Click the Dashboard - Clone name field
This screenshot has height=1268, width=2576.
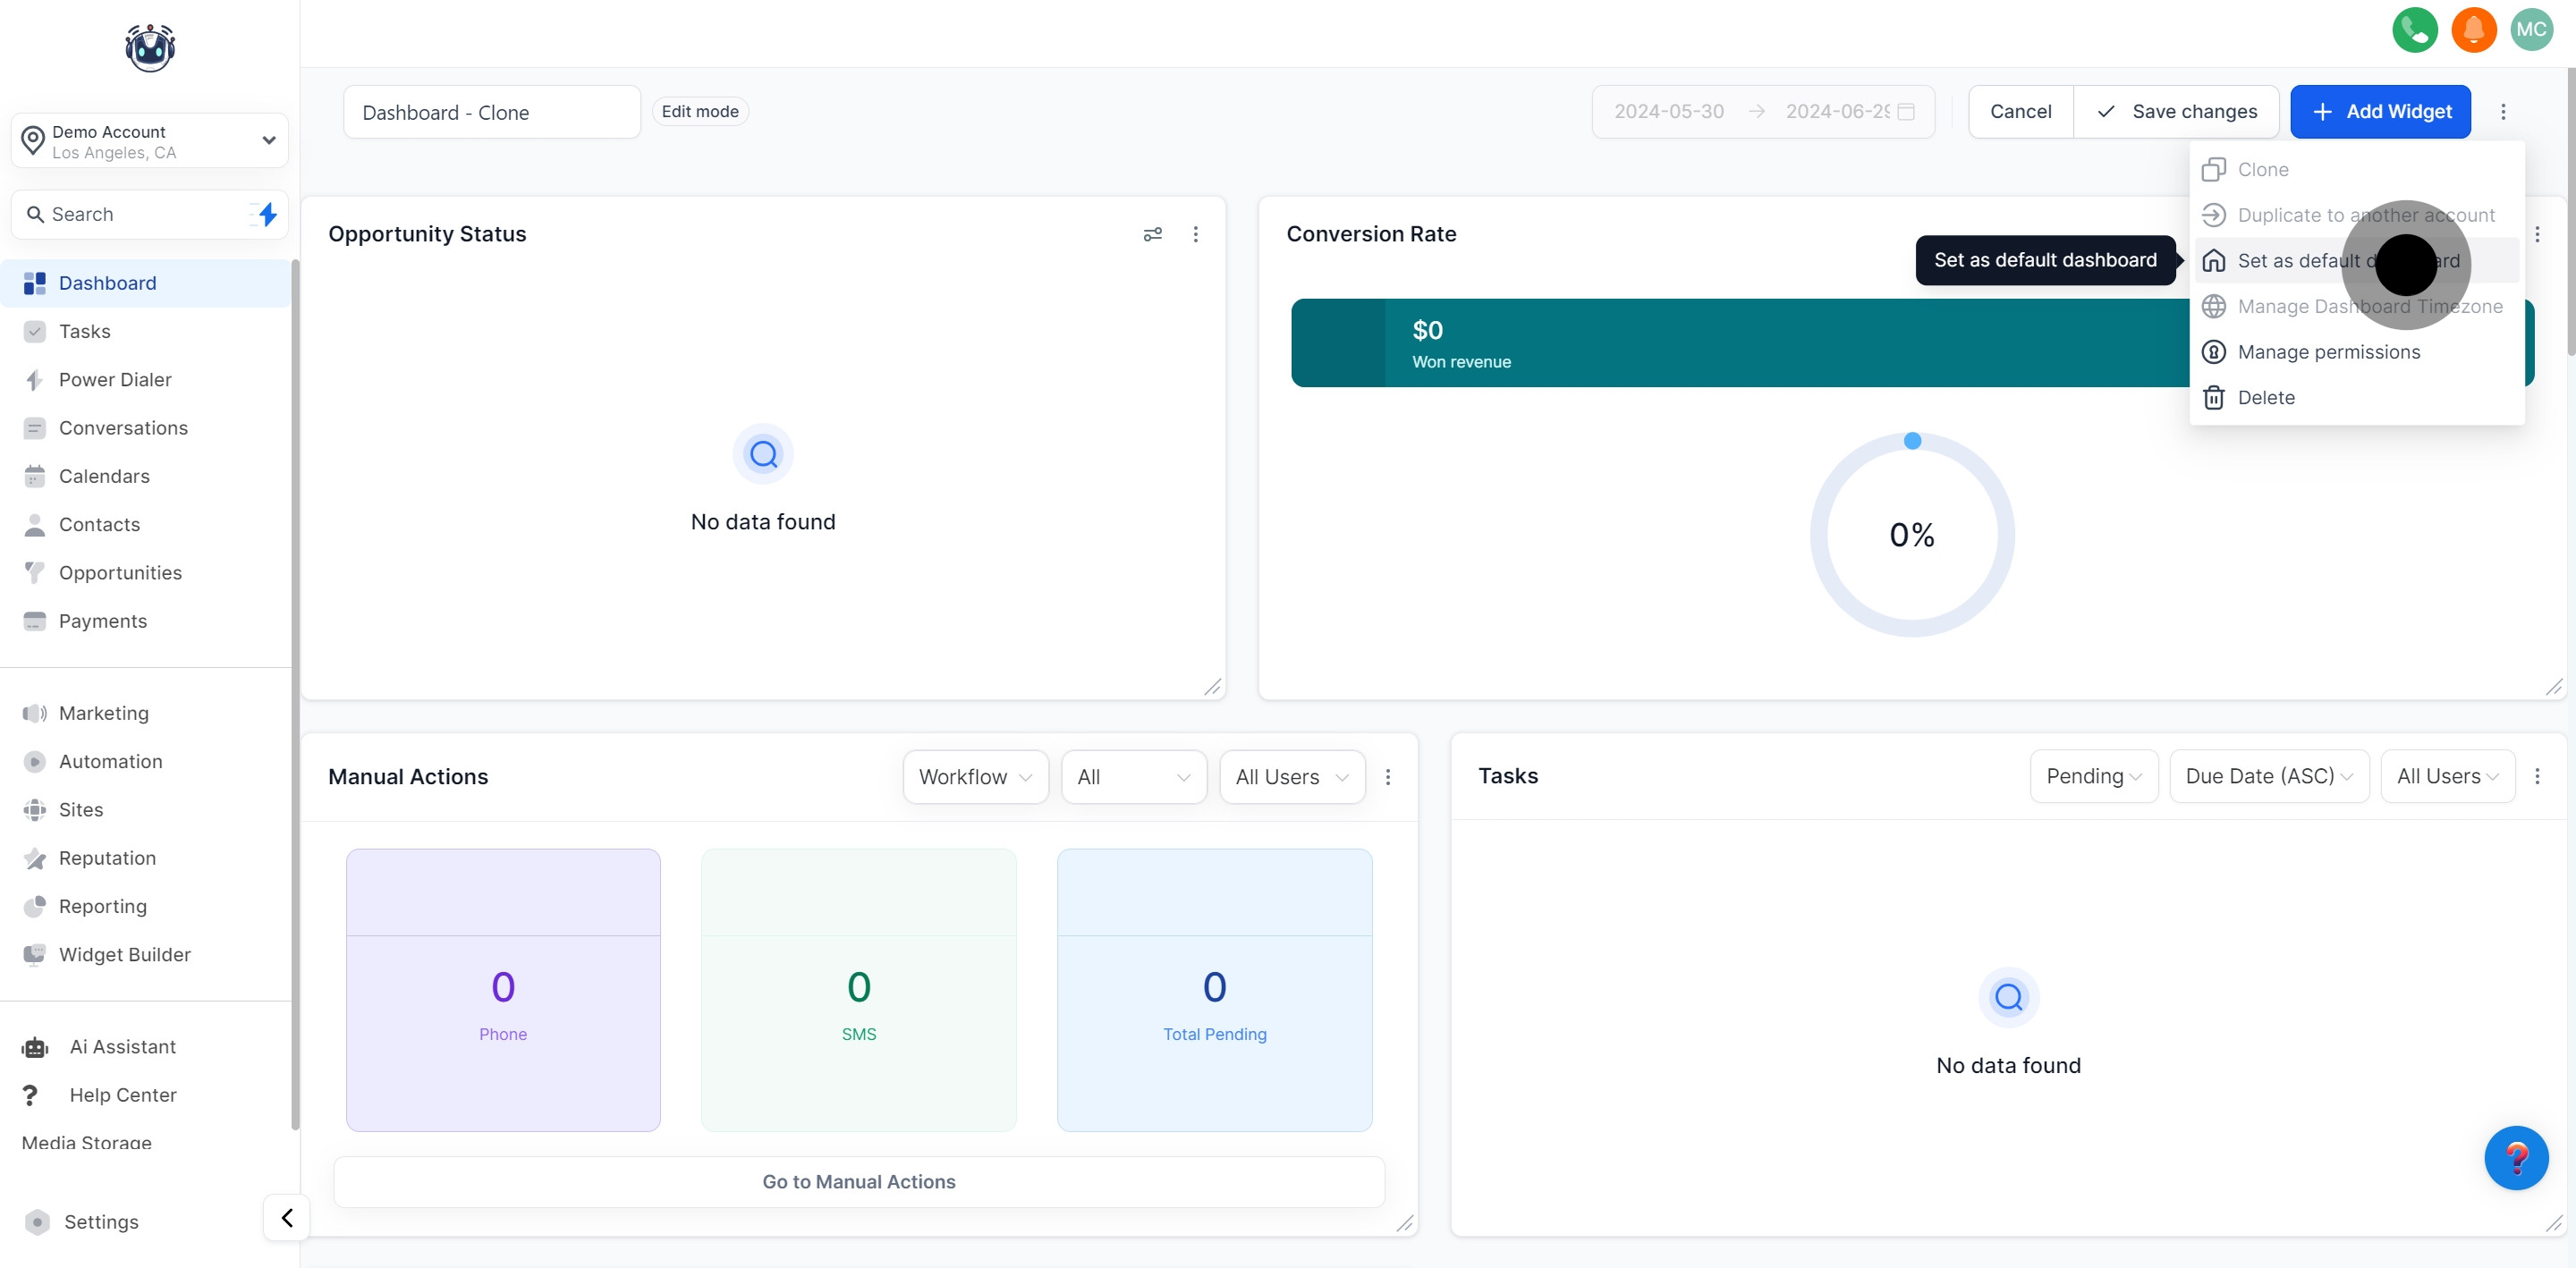pos(491,112)
